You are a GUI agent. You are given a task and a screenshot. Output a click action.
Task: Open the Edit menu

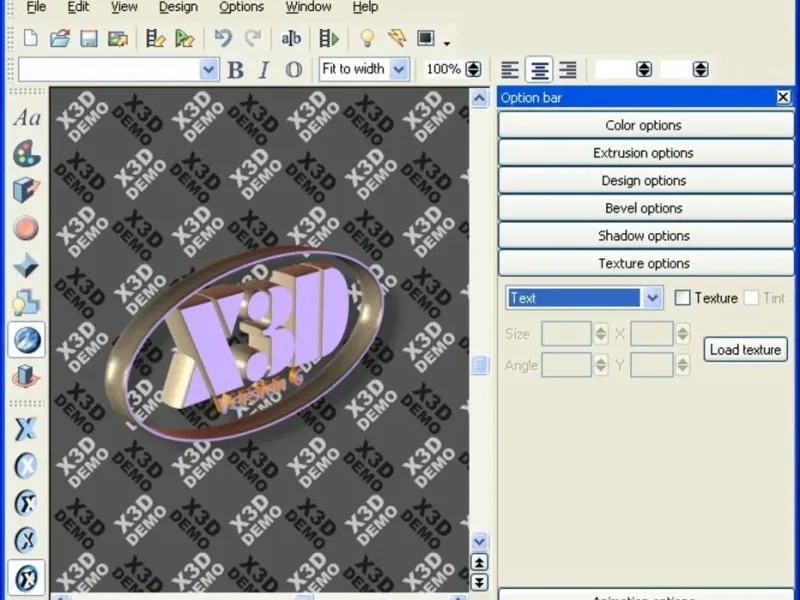click(x=78, y=7)
